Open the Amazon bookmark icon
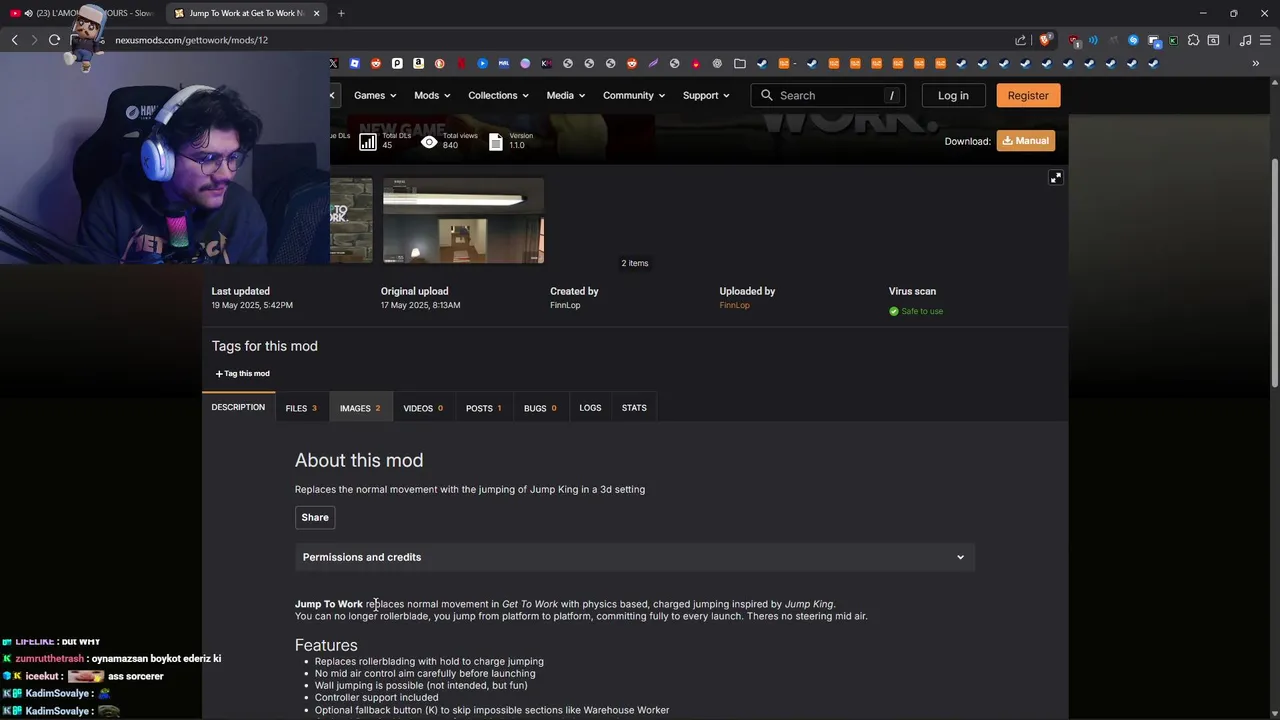The width and height of the screenshot is (1280, 720). (x=418, y=63)
